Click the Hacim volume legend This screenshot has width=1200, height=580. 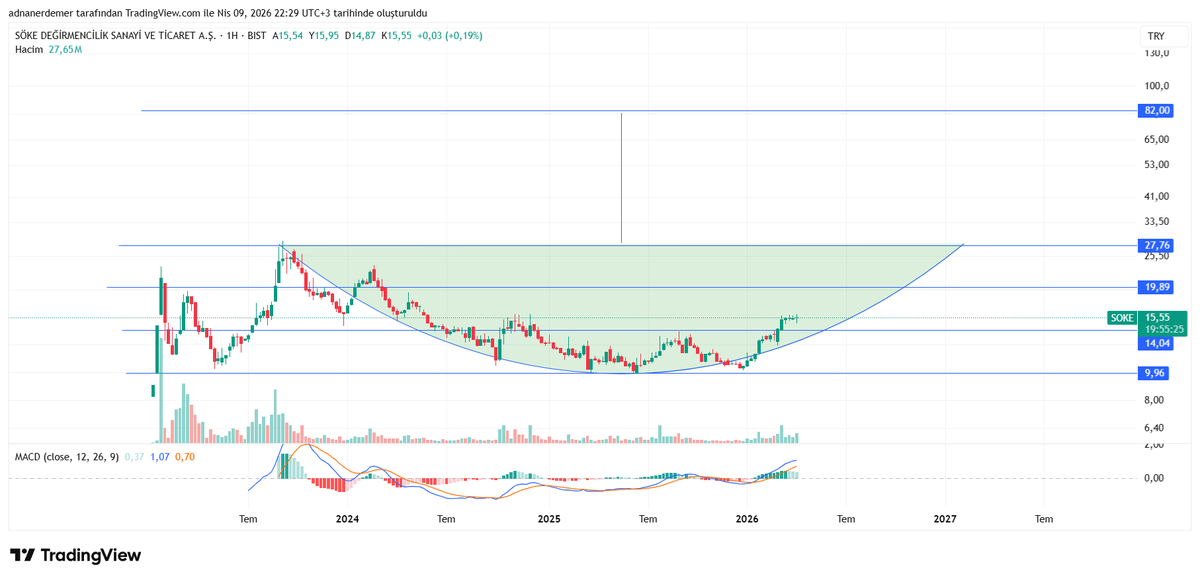tap(27, 48)
